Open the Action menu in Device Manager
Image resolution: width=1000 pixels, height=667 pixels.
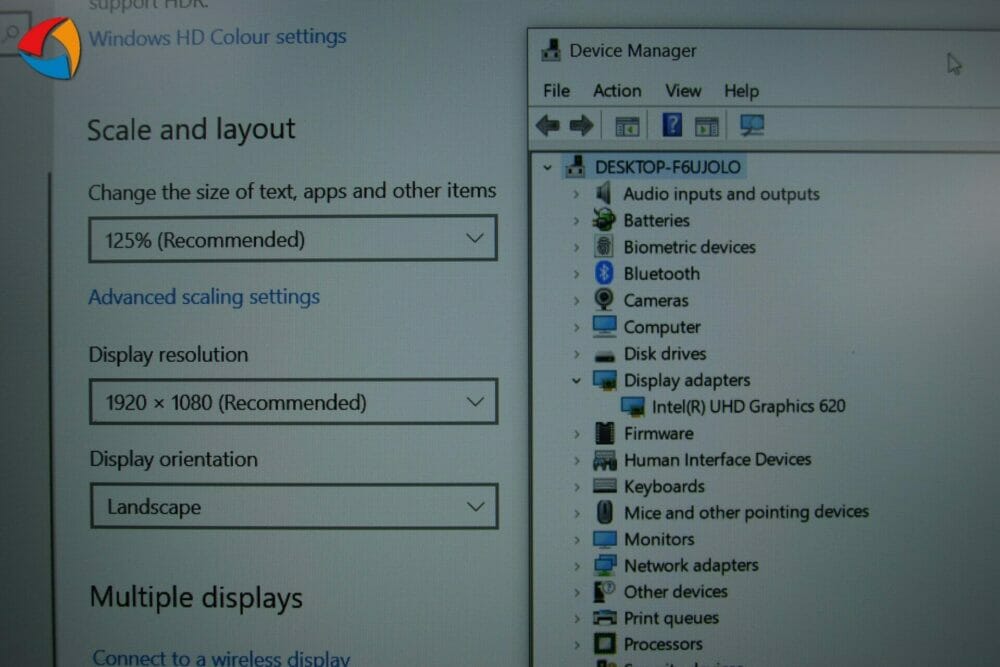(617, 91)
